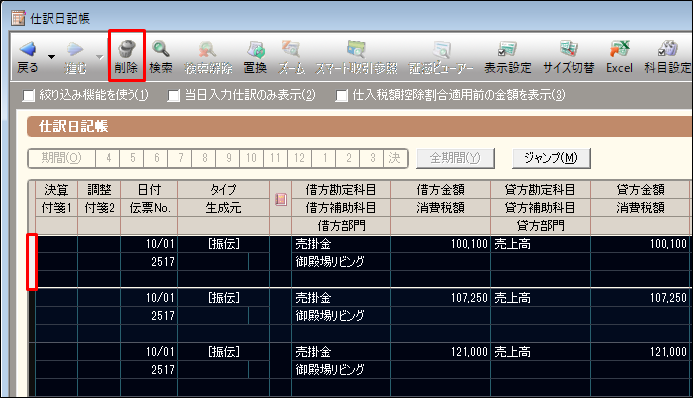Select month 10 in period bar
693x398 pixels.
[252, 158]
